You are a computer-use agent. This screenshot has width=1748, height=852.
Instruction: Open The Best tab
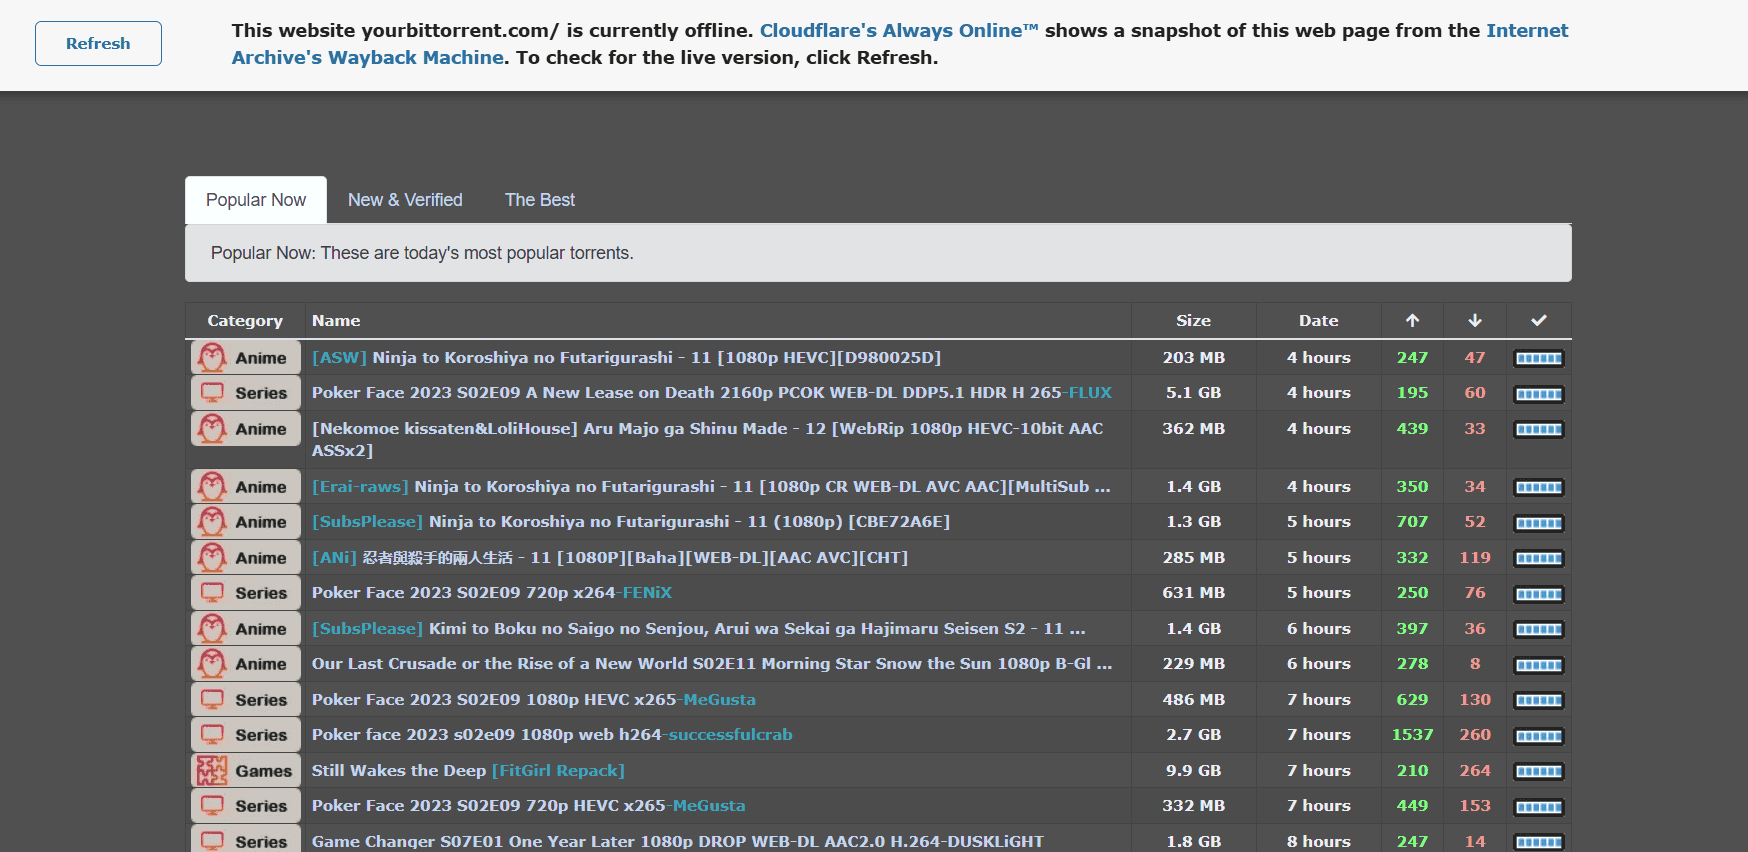click(x=539, y=200)
